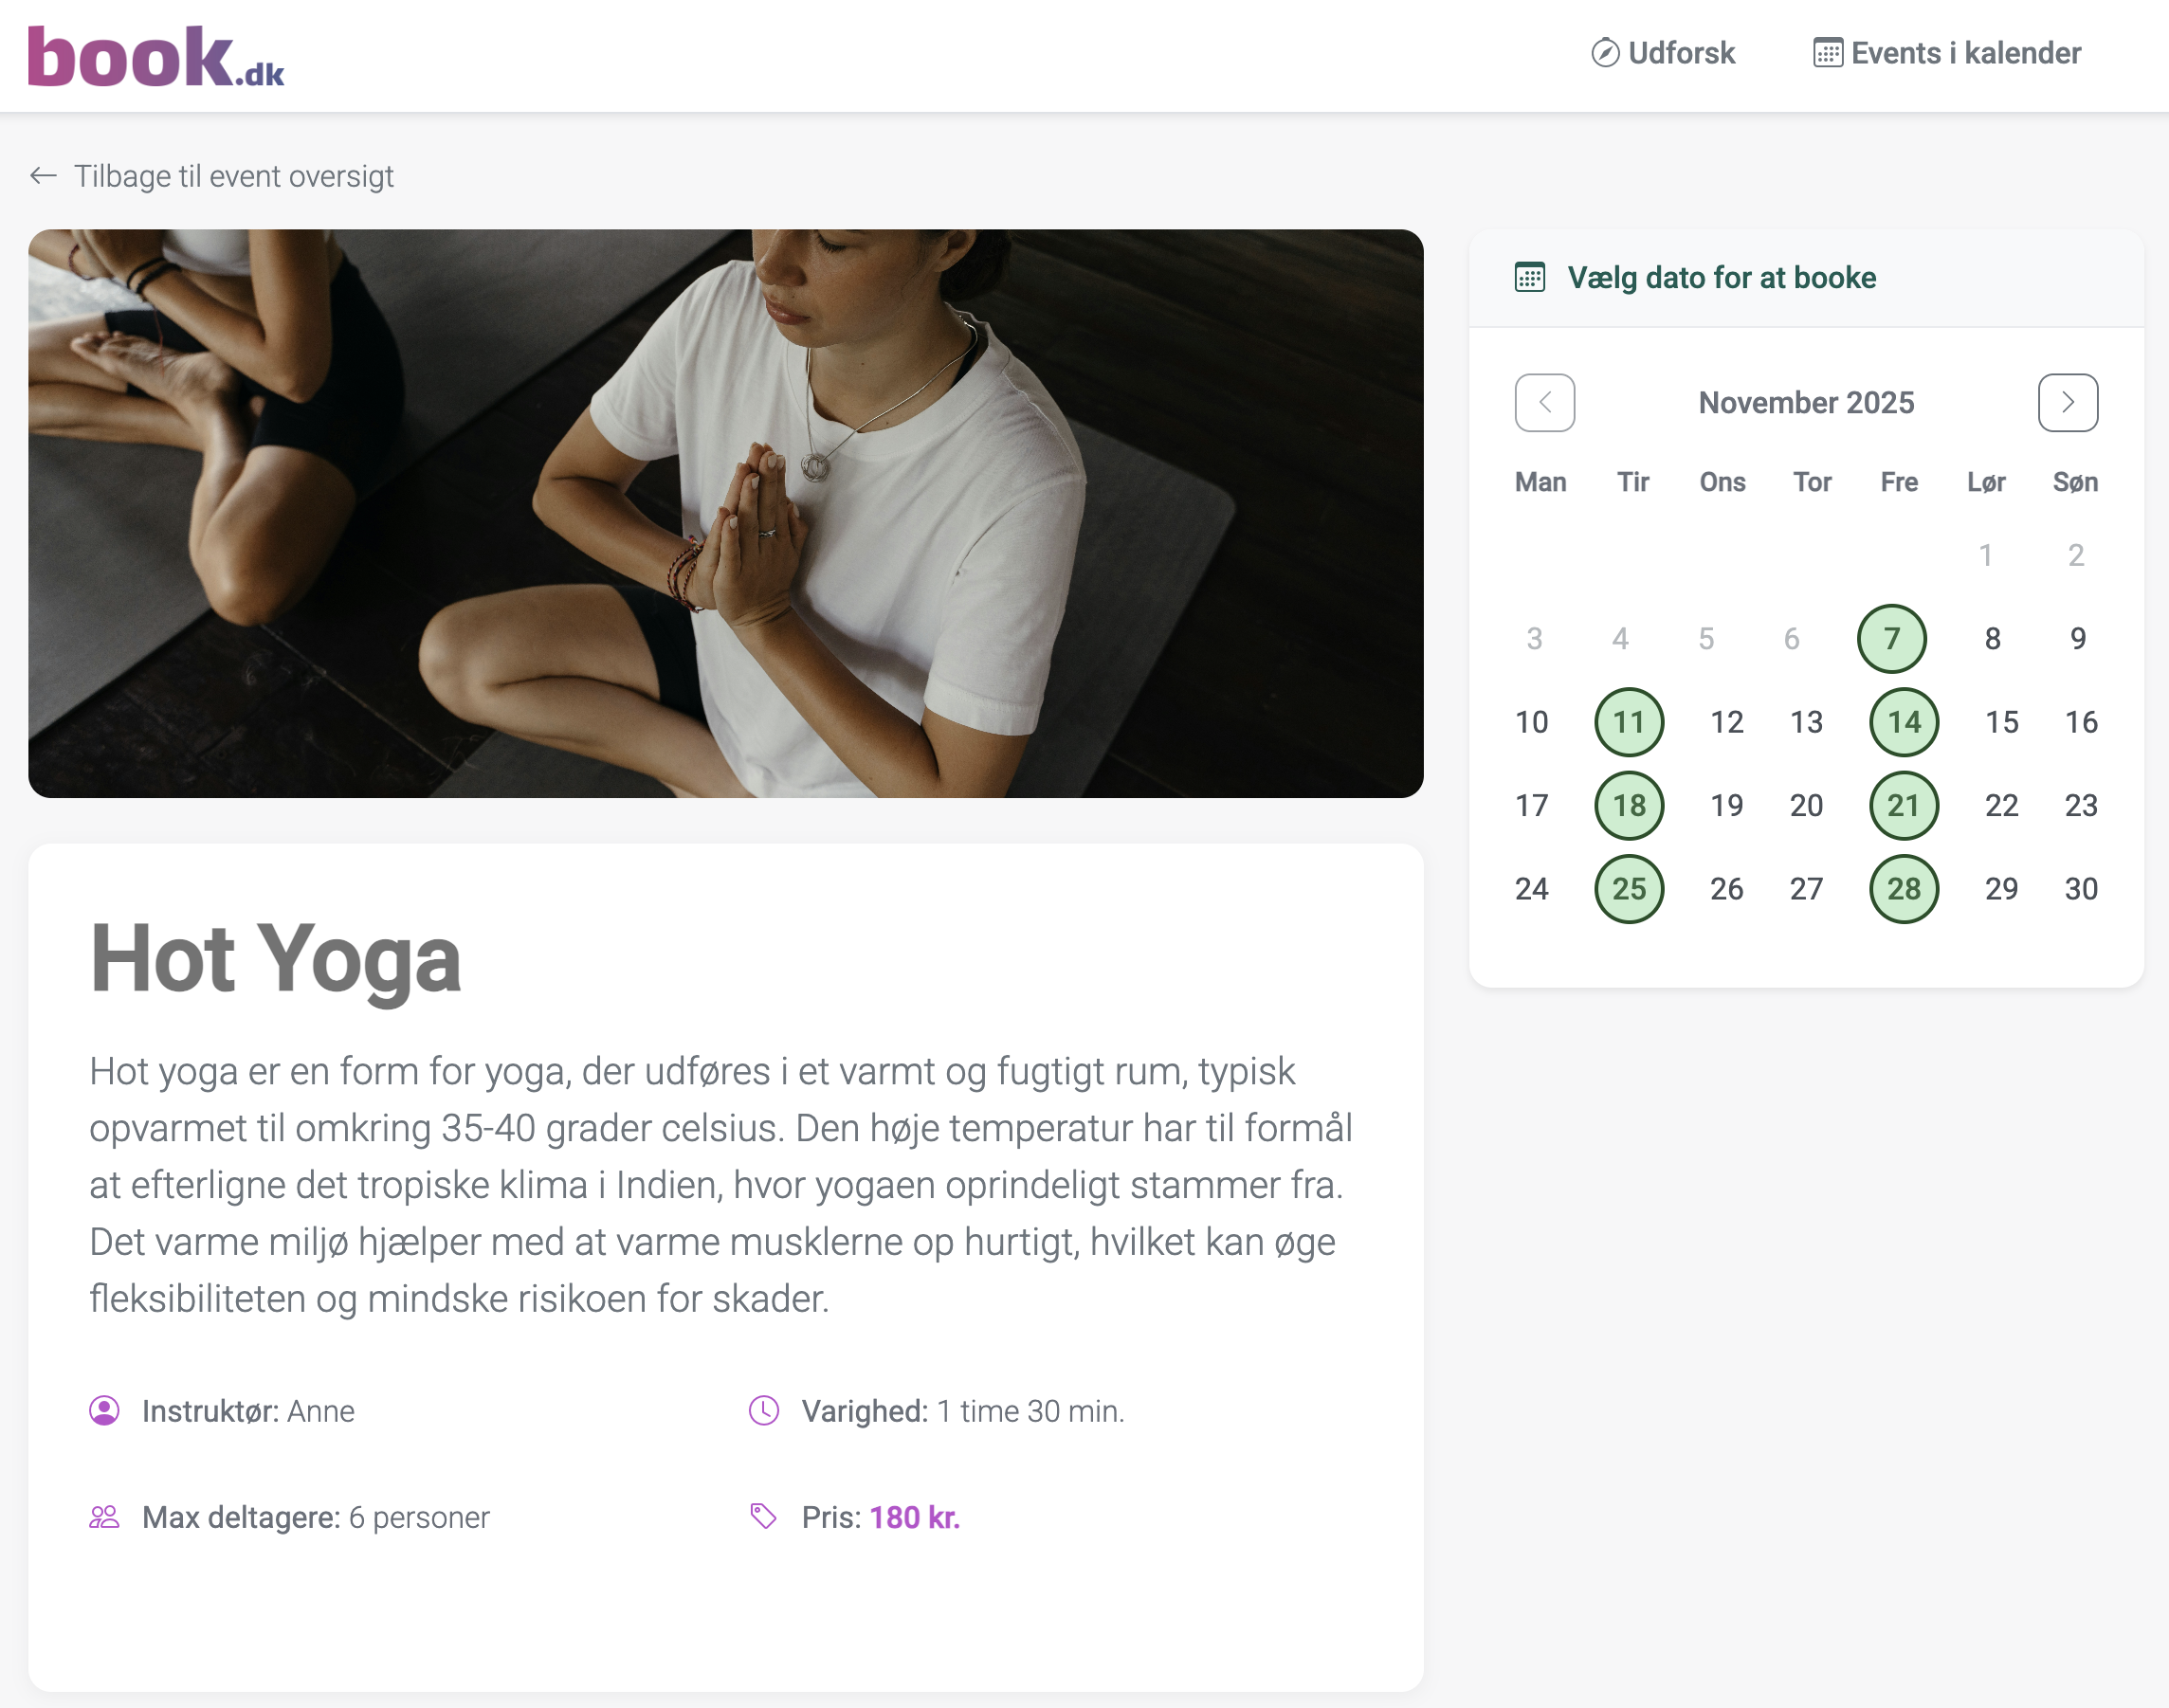2169x1708 pixels.
Task: Select available date 7 November
Action: point(1890,637)
